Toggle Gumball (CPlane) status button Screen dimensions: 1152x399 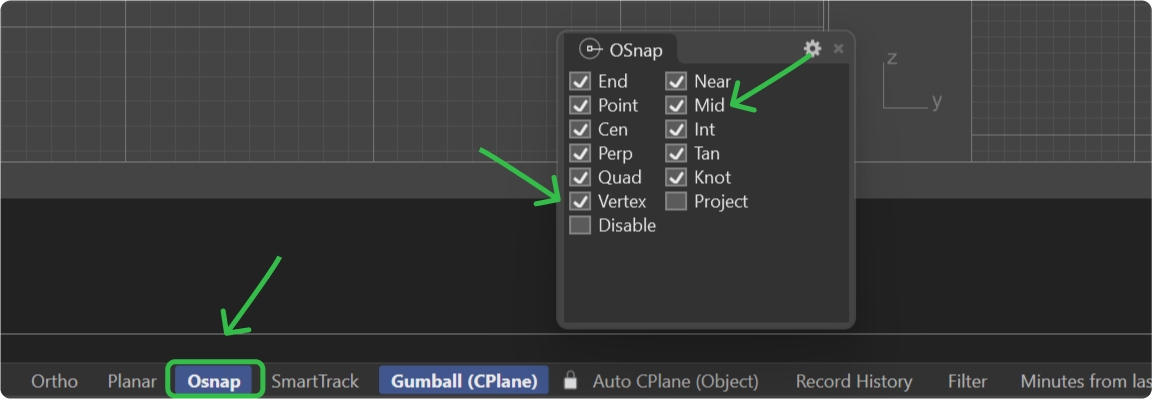464,381
